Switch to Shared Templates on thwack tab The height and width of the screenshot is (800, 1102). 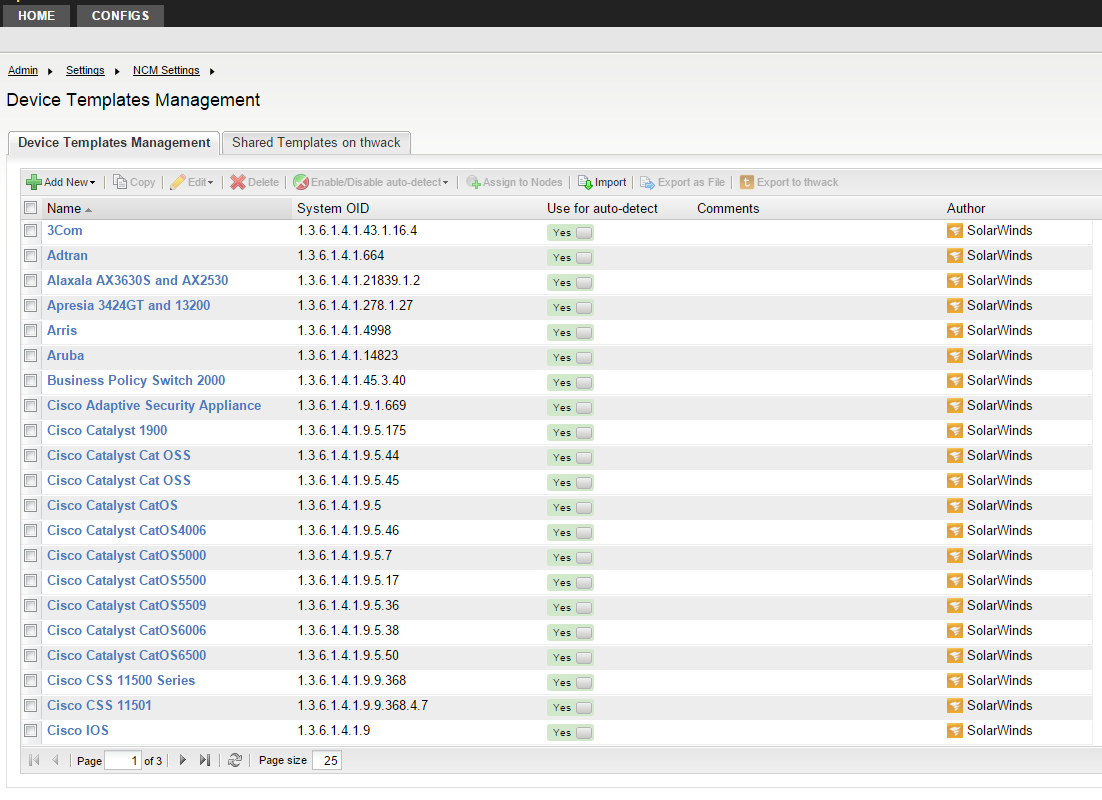click(x=316, y=143)
